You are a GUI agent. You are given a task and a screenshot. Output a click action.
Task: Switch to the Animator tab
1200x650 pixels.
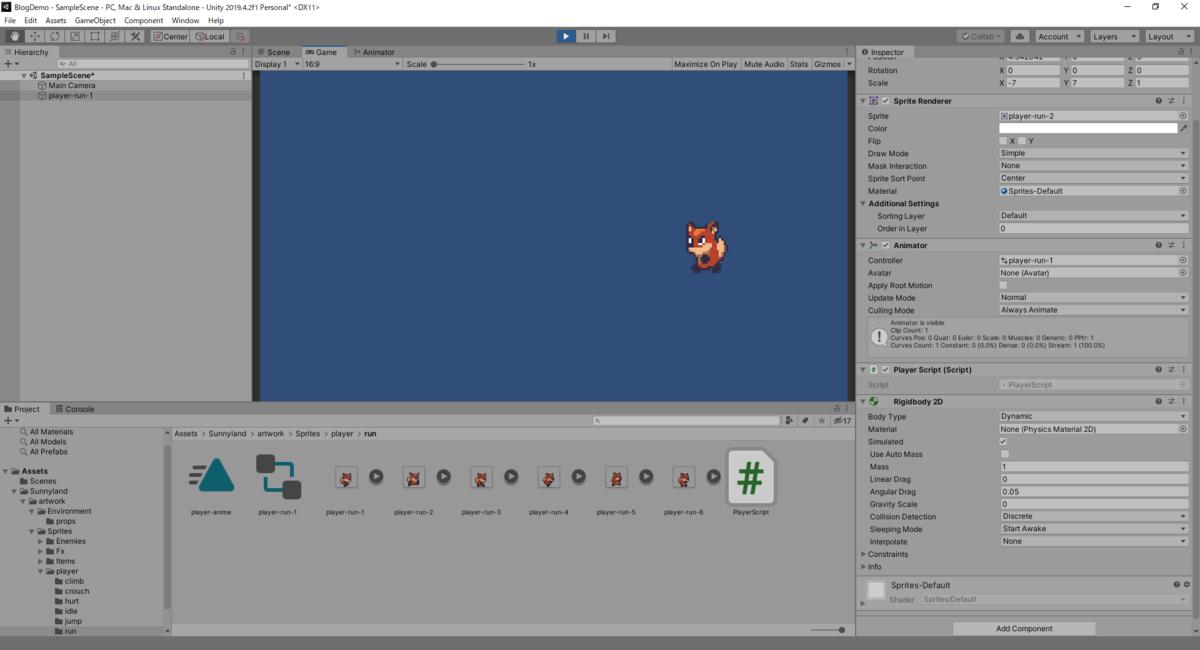373,52
